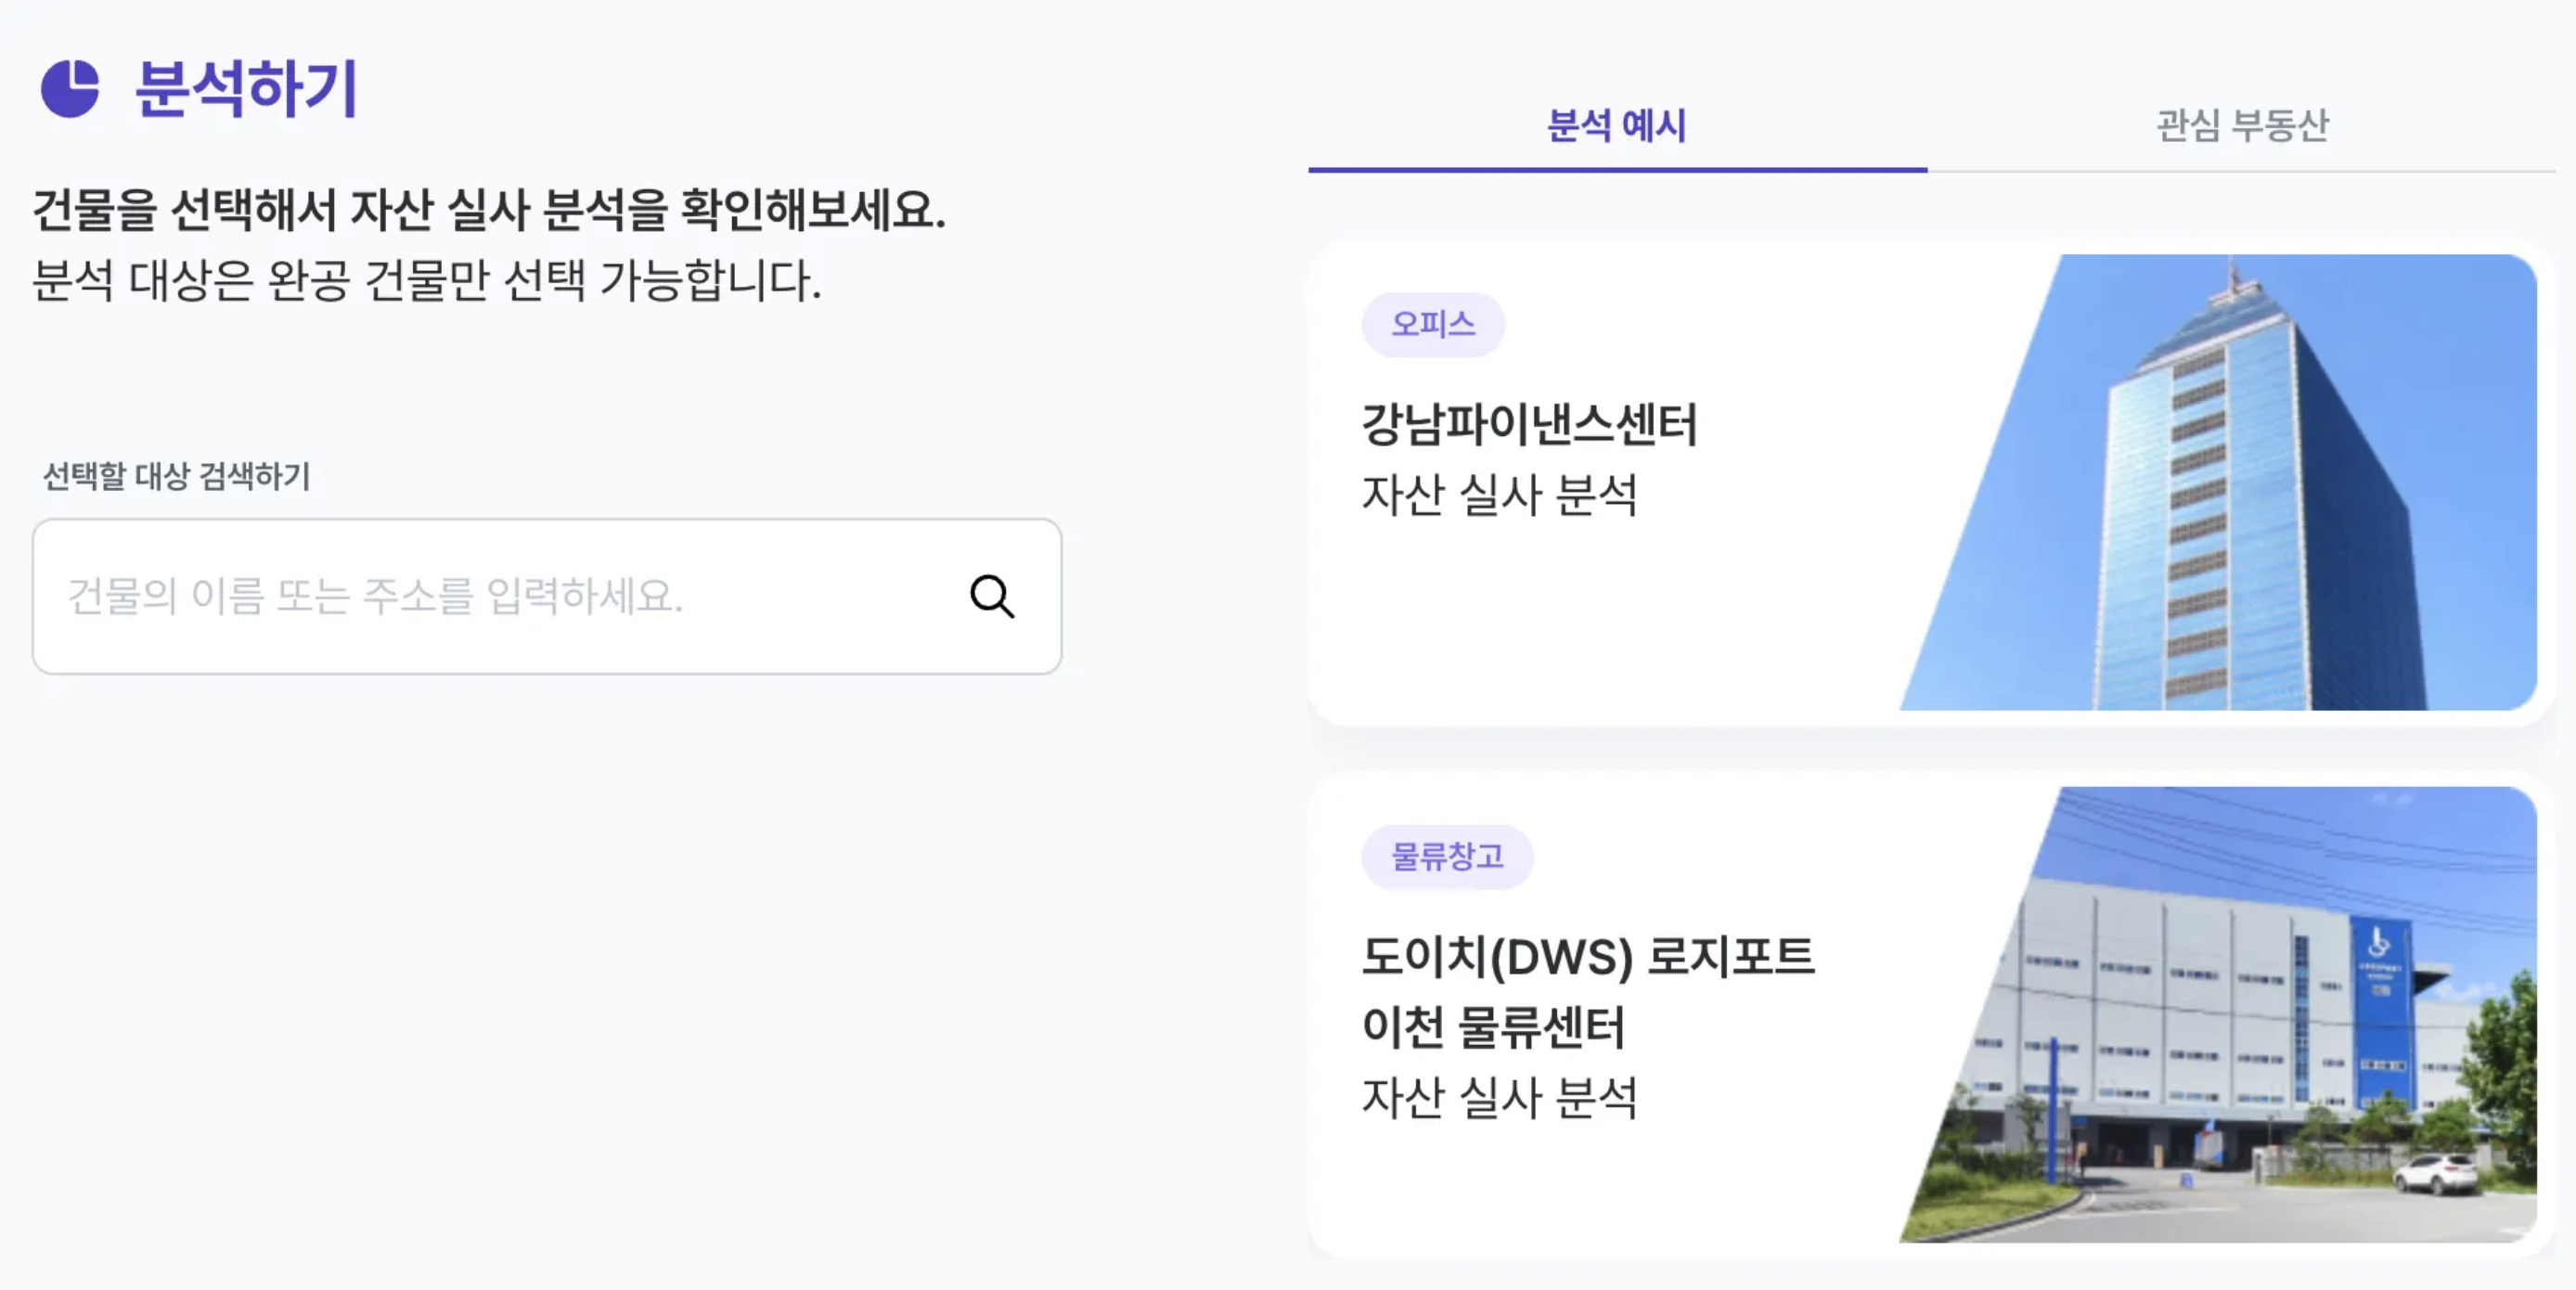
Task: Click the 오피스 category tag
Action: coord(1433,324)
